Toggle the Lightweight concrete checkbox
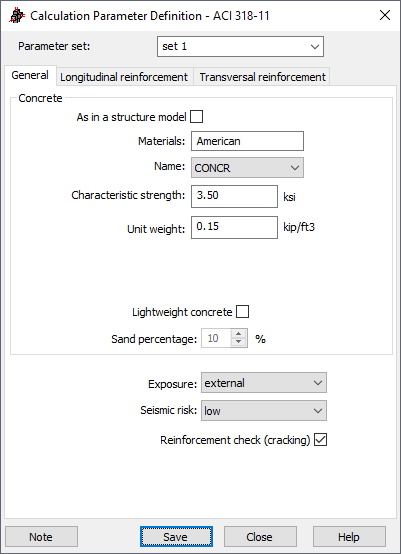The image size is (401, 554). click(x=242, y=312)
